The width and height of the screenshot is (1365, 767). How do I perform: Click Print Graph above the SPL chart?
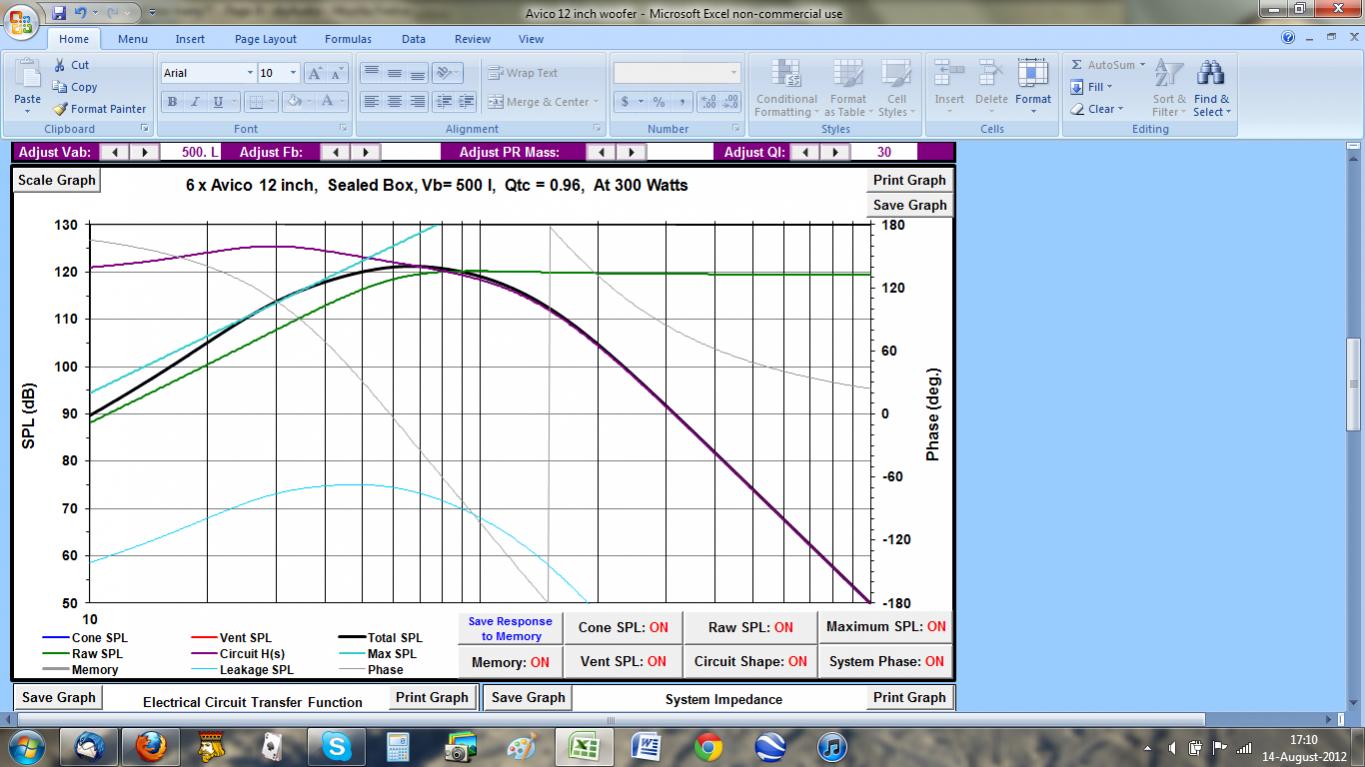tap(909, 181)
